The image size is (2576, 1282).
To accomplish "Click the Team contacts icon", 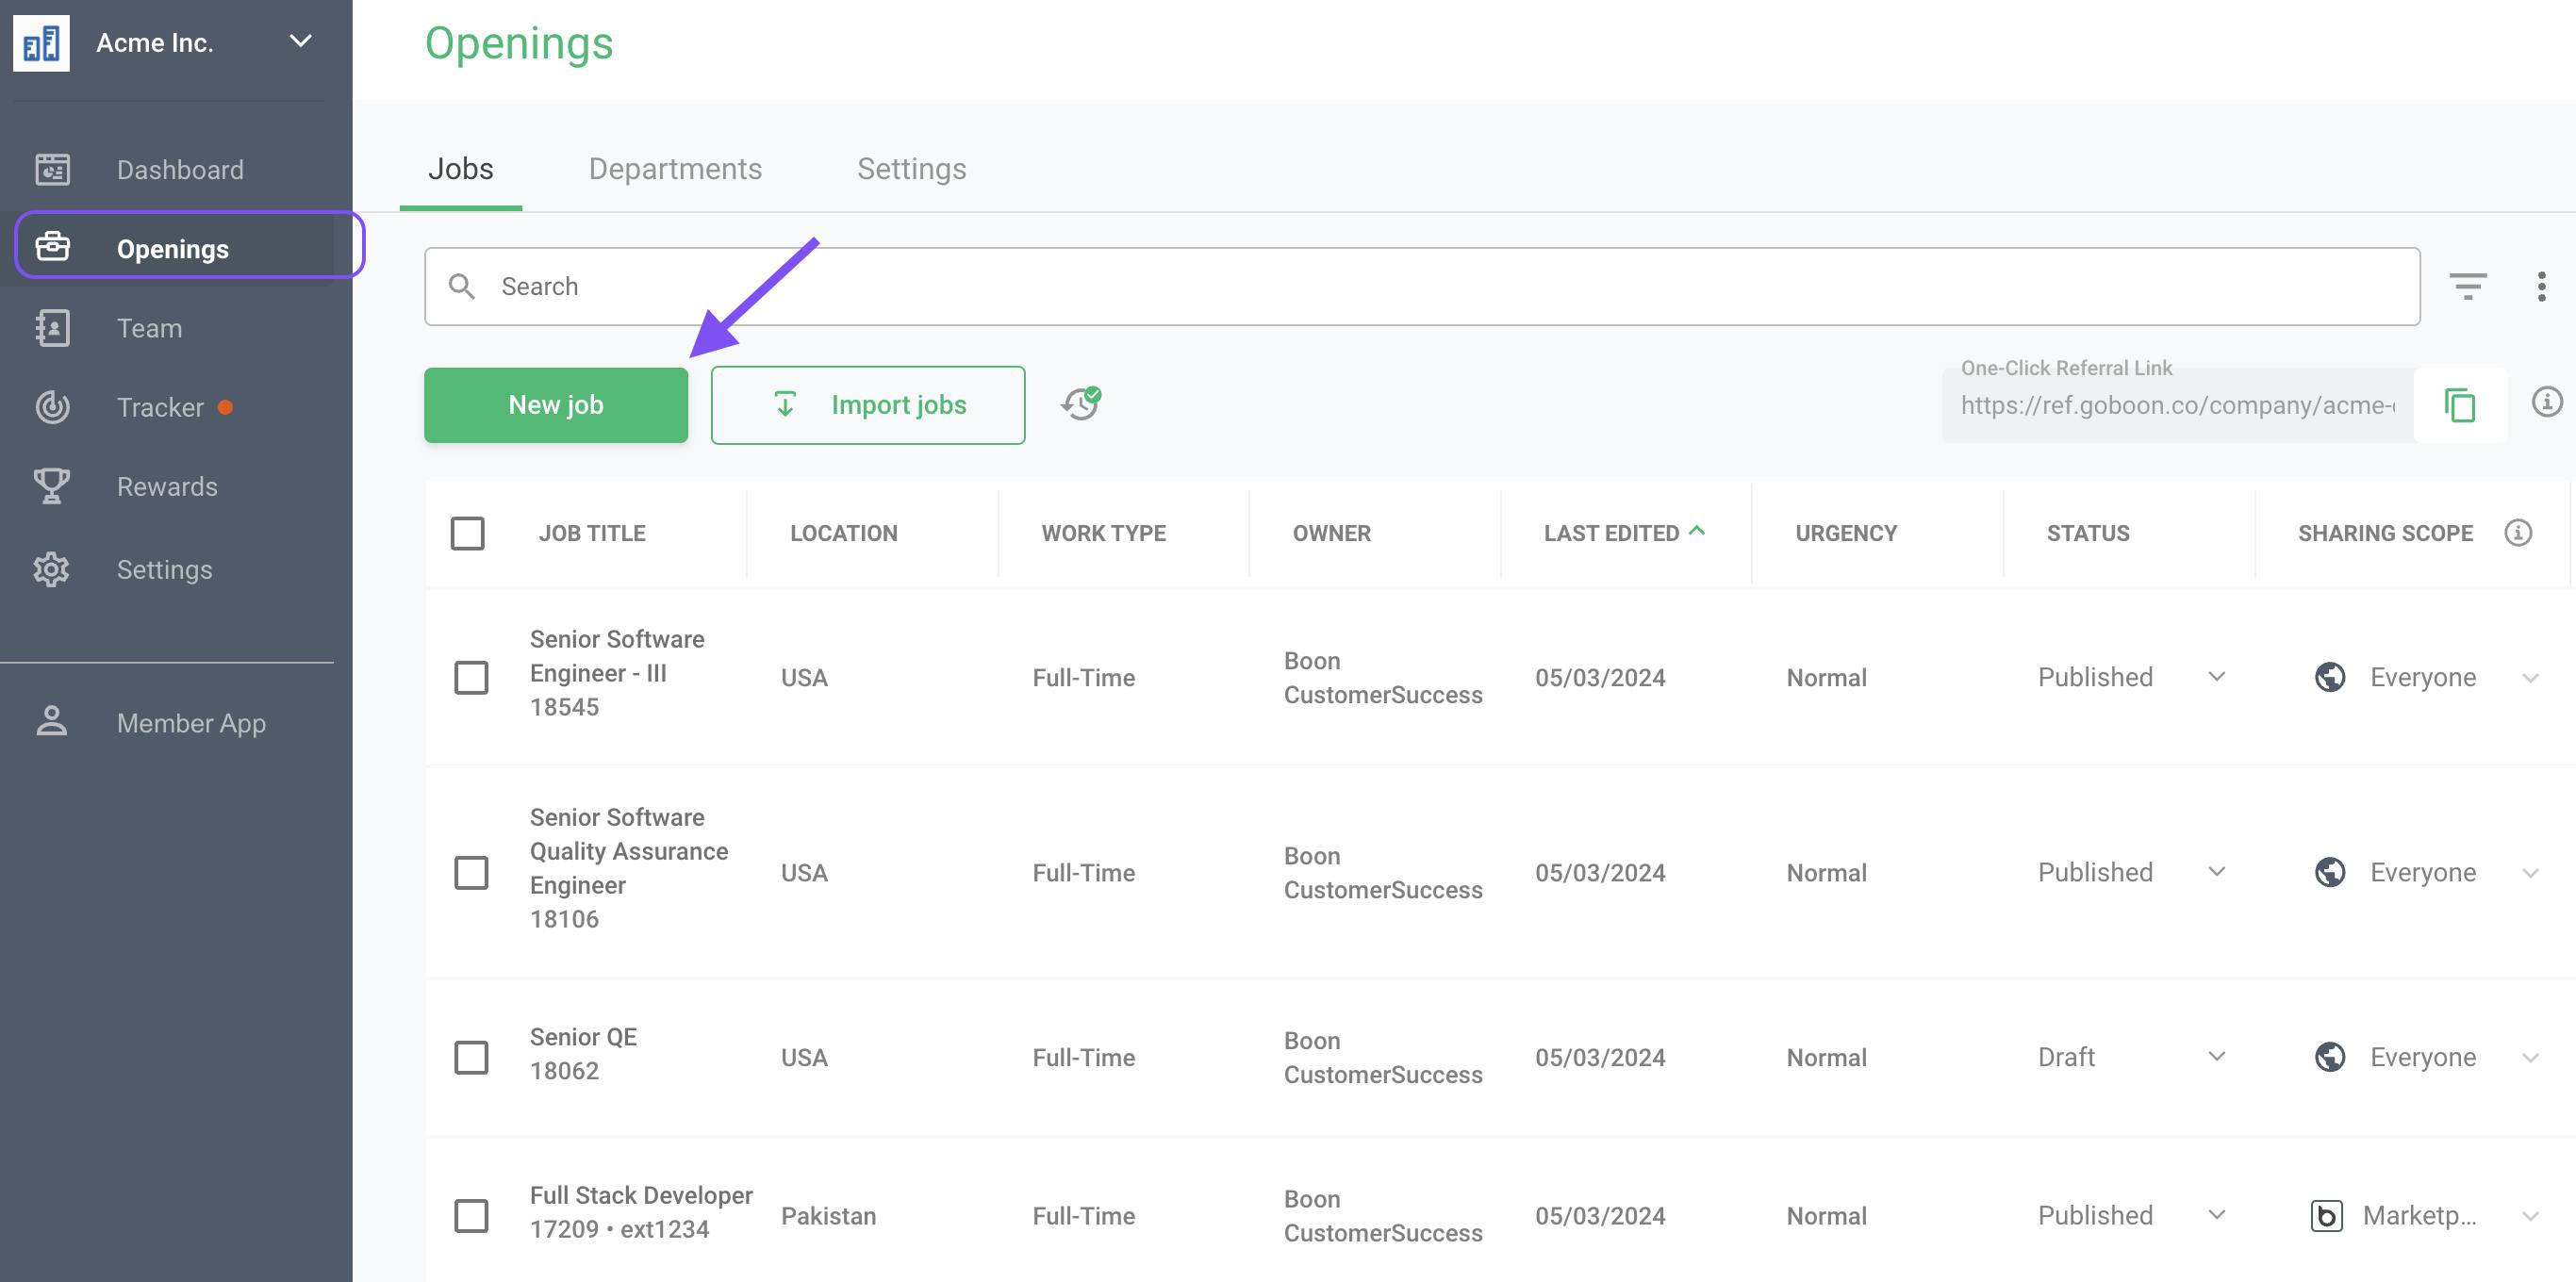I will coord(52,328).
